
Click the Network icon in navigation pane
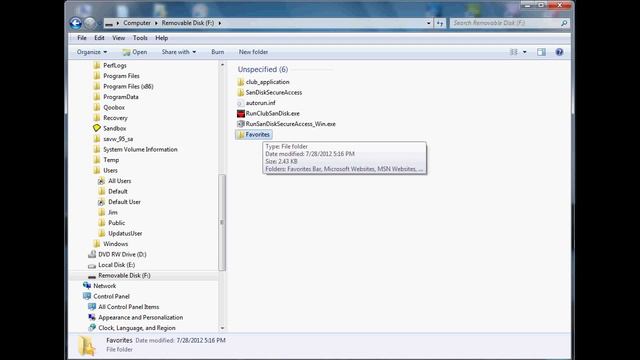coord(87,286)
